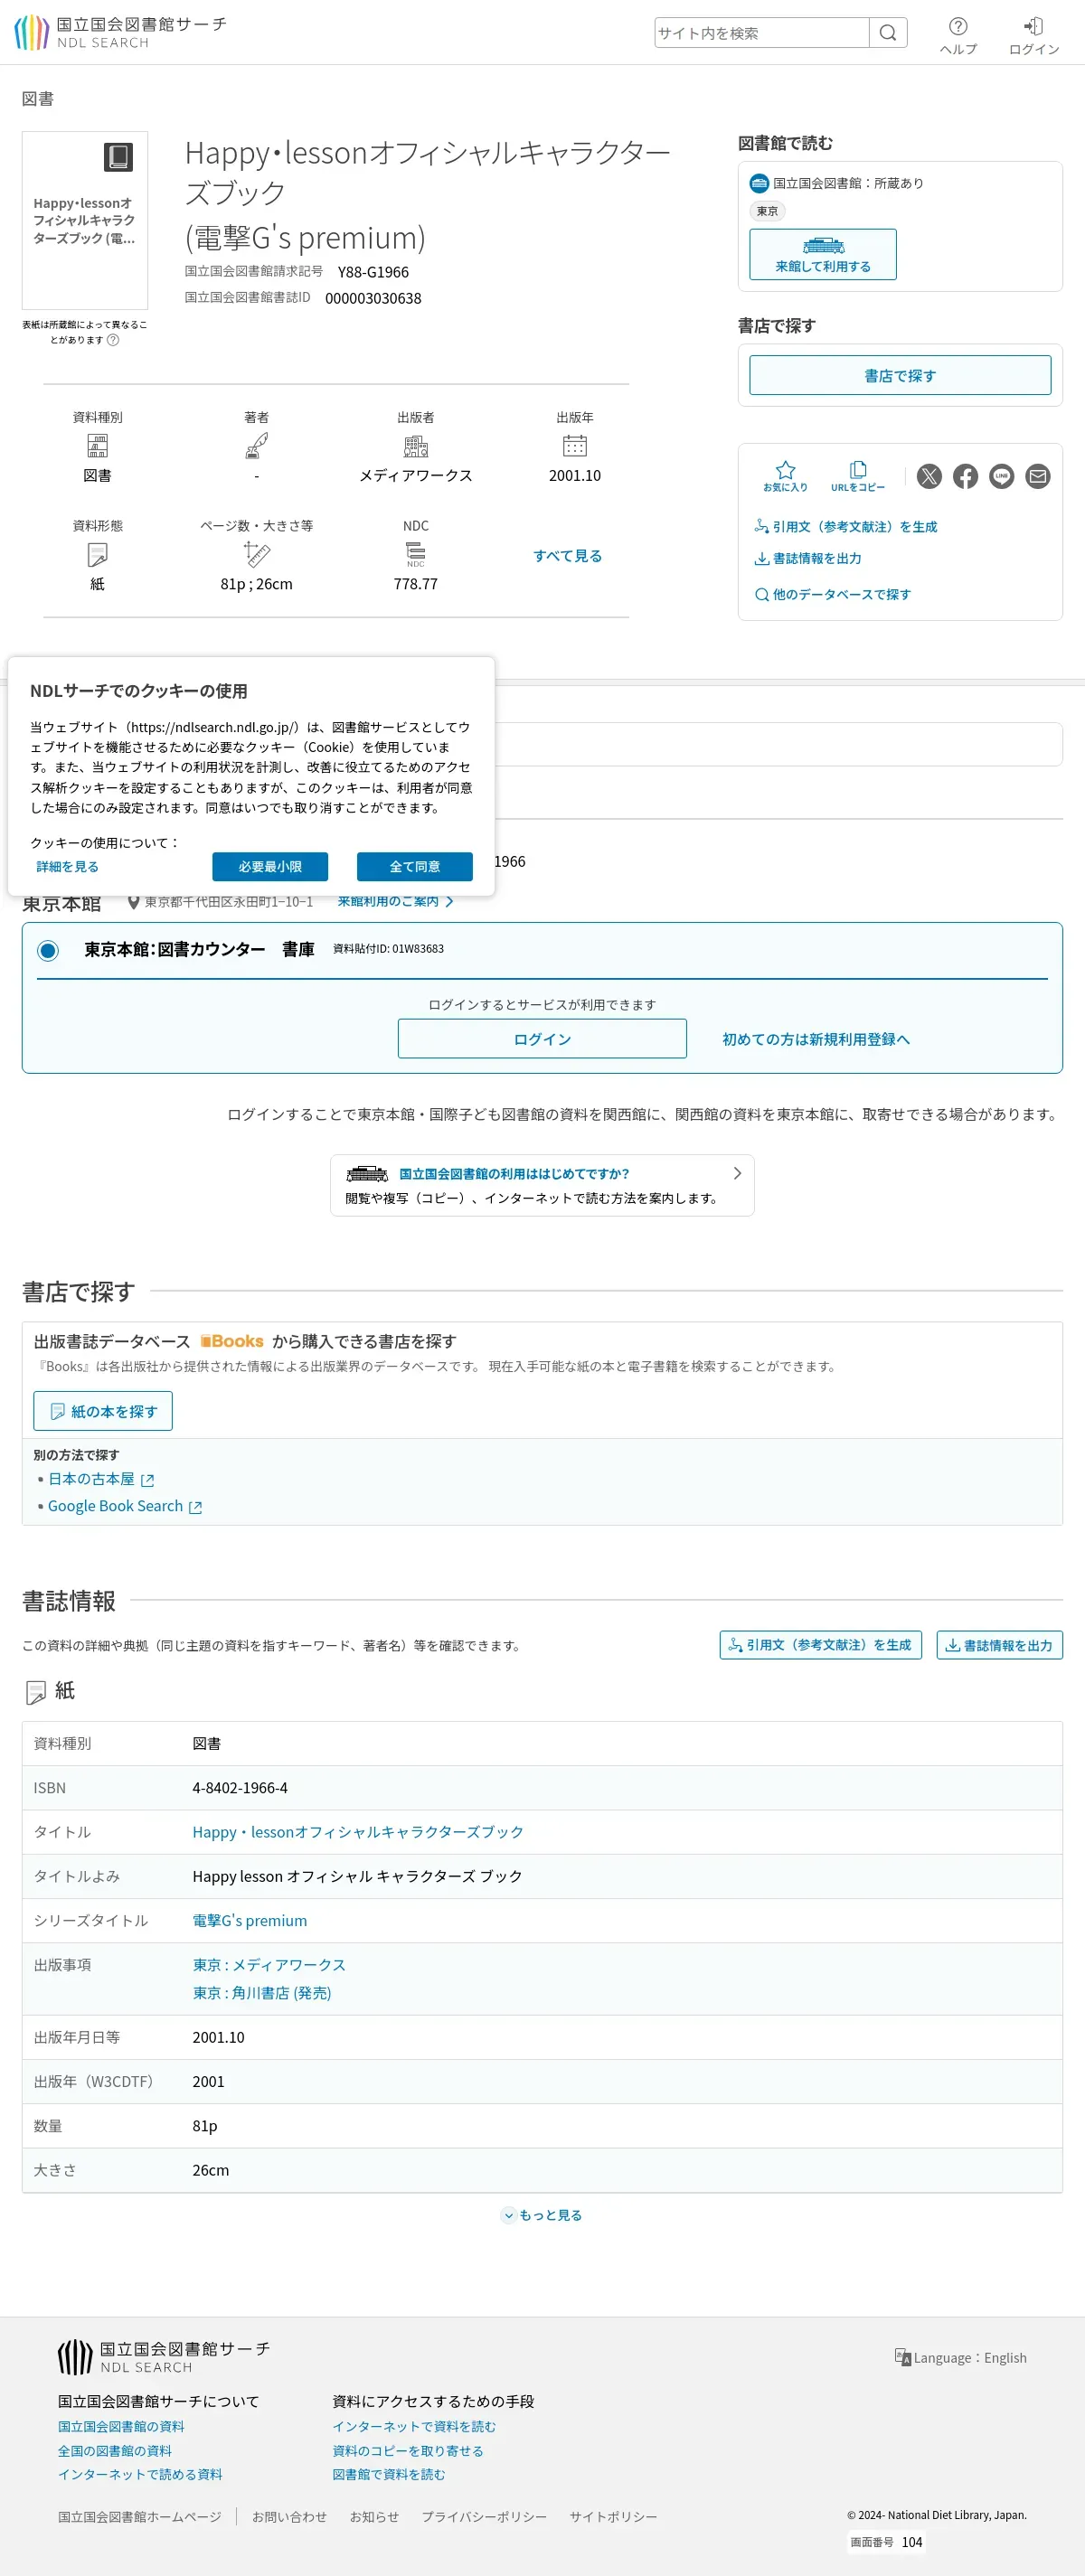Open publisher link 東京 : 角川書店 (発売)

(262, 1993)
